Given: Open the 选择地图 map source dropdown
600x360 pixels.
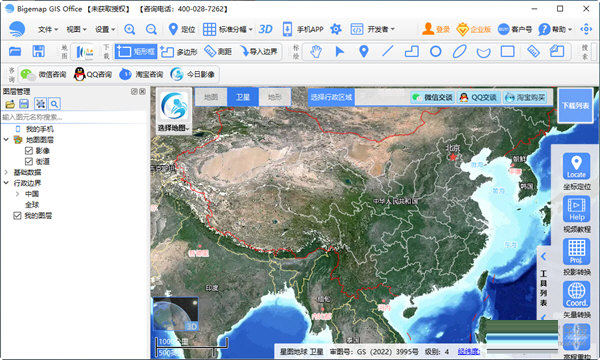Looking at the screenshot, I should (174, 111).
